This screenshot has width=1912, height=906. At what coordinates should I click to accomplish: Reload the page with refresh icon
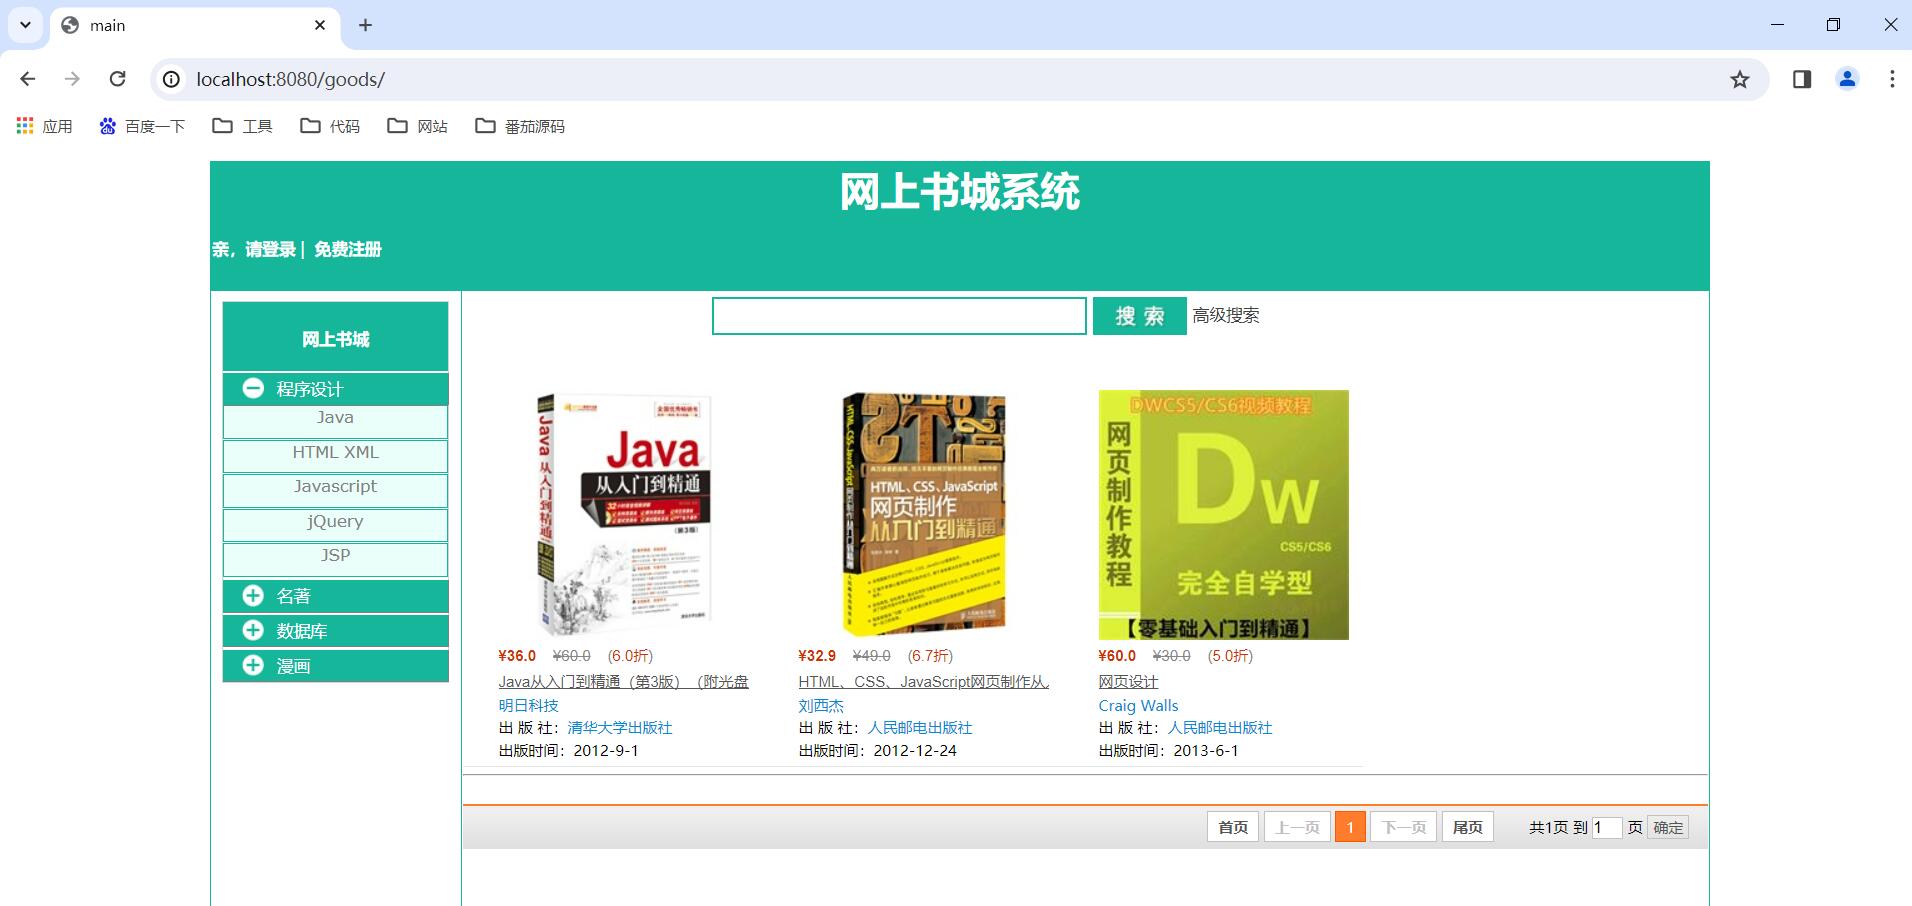(x=118, y=79)
